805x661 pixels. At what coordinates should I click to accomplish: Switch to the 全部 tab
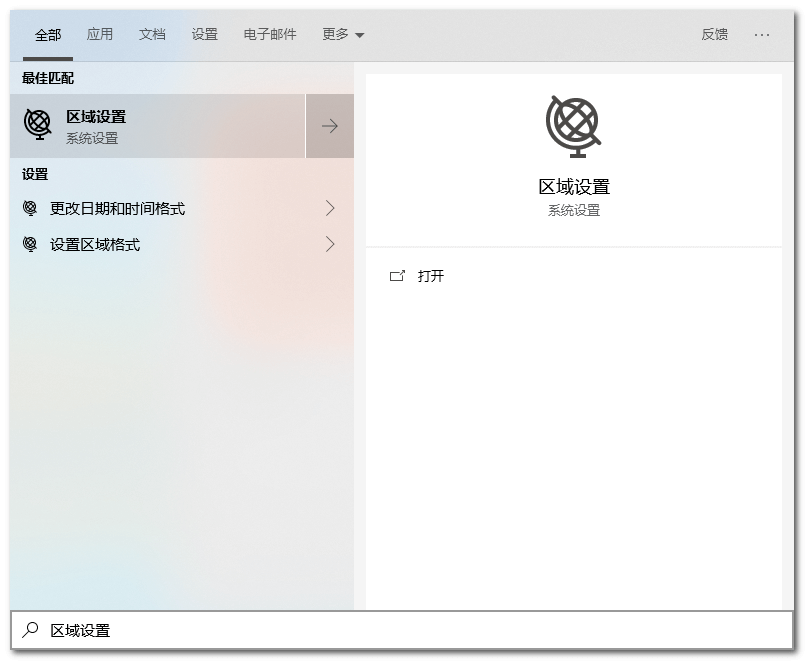48,35
